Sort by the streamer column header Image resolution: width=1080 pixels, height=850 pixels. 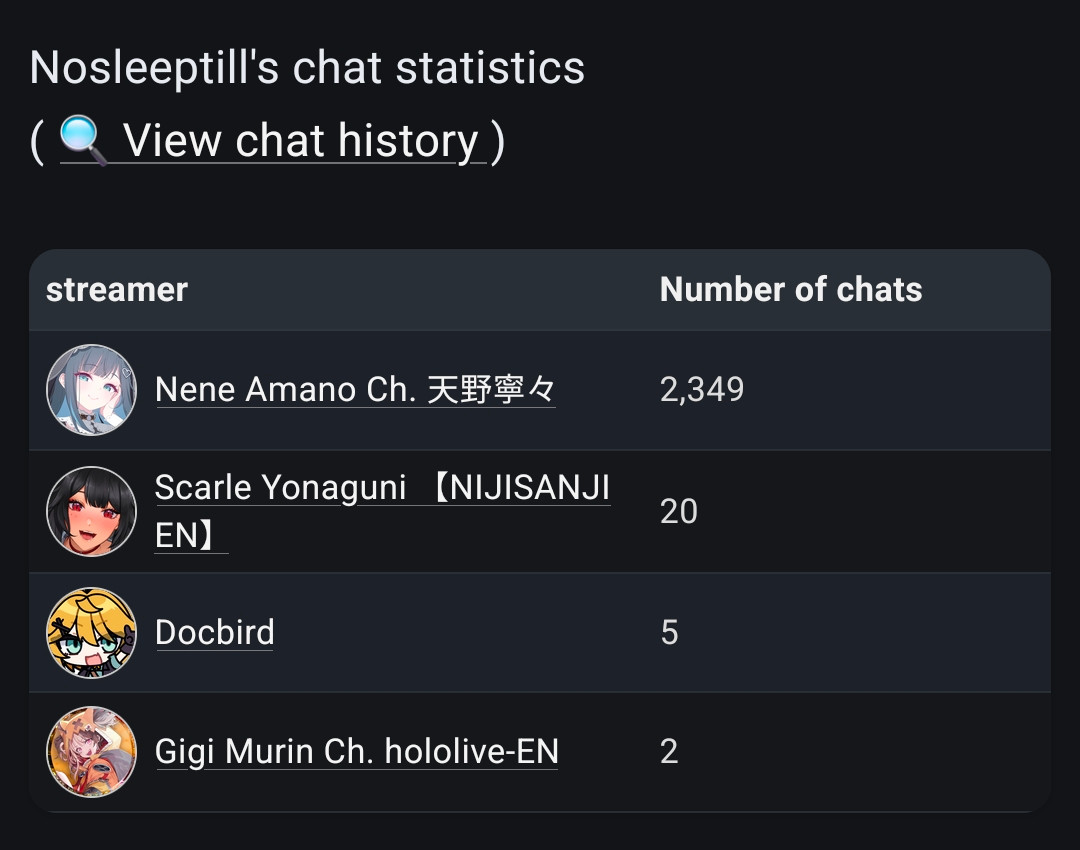(117, 289)
